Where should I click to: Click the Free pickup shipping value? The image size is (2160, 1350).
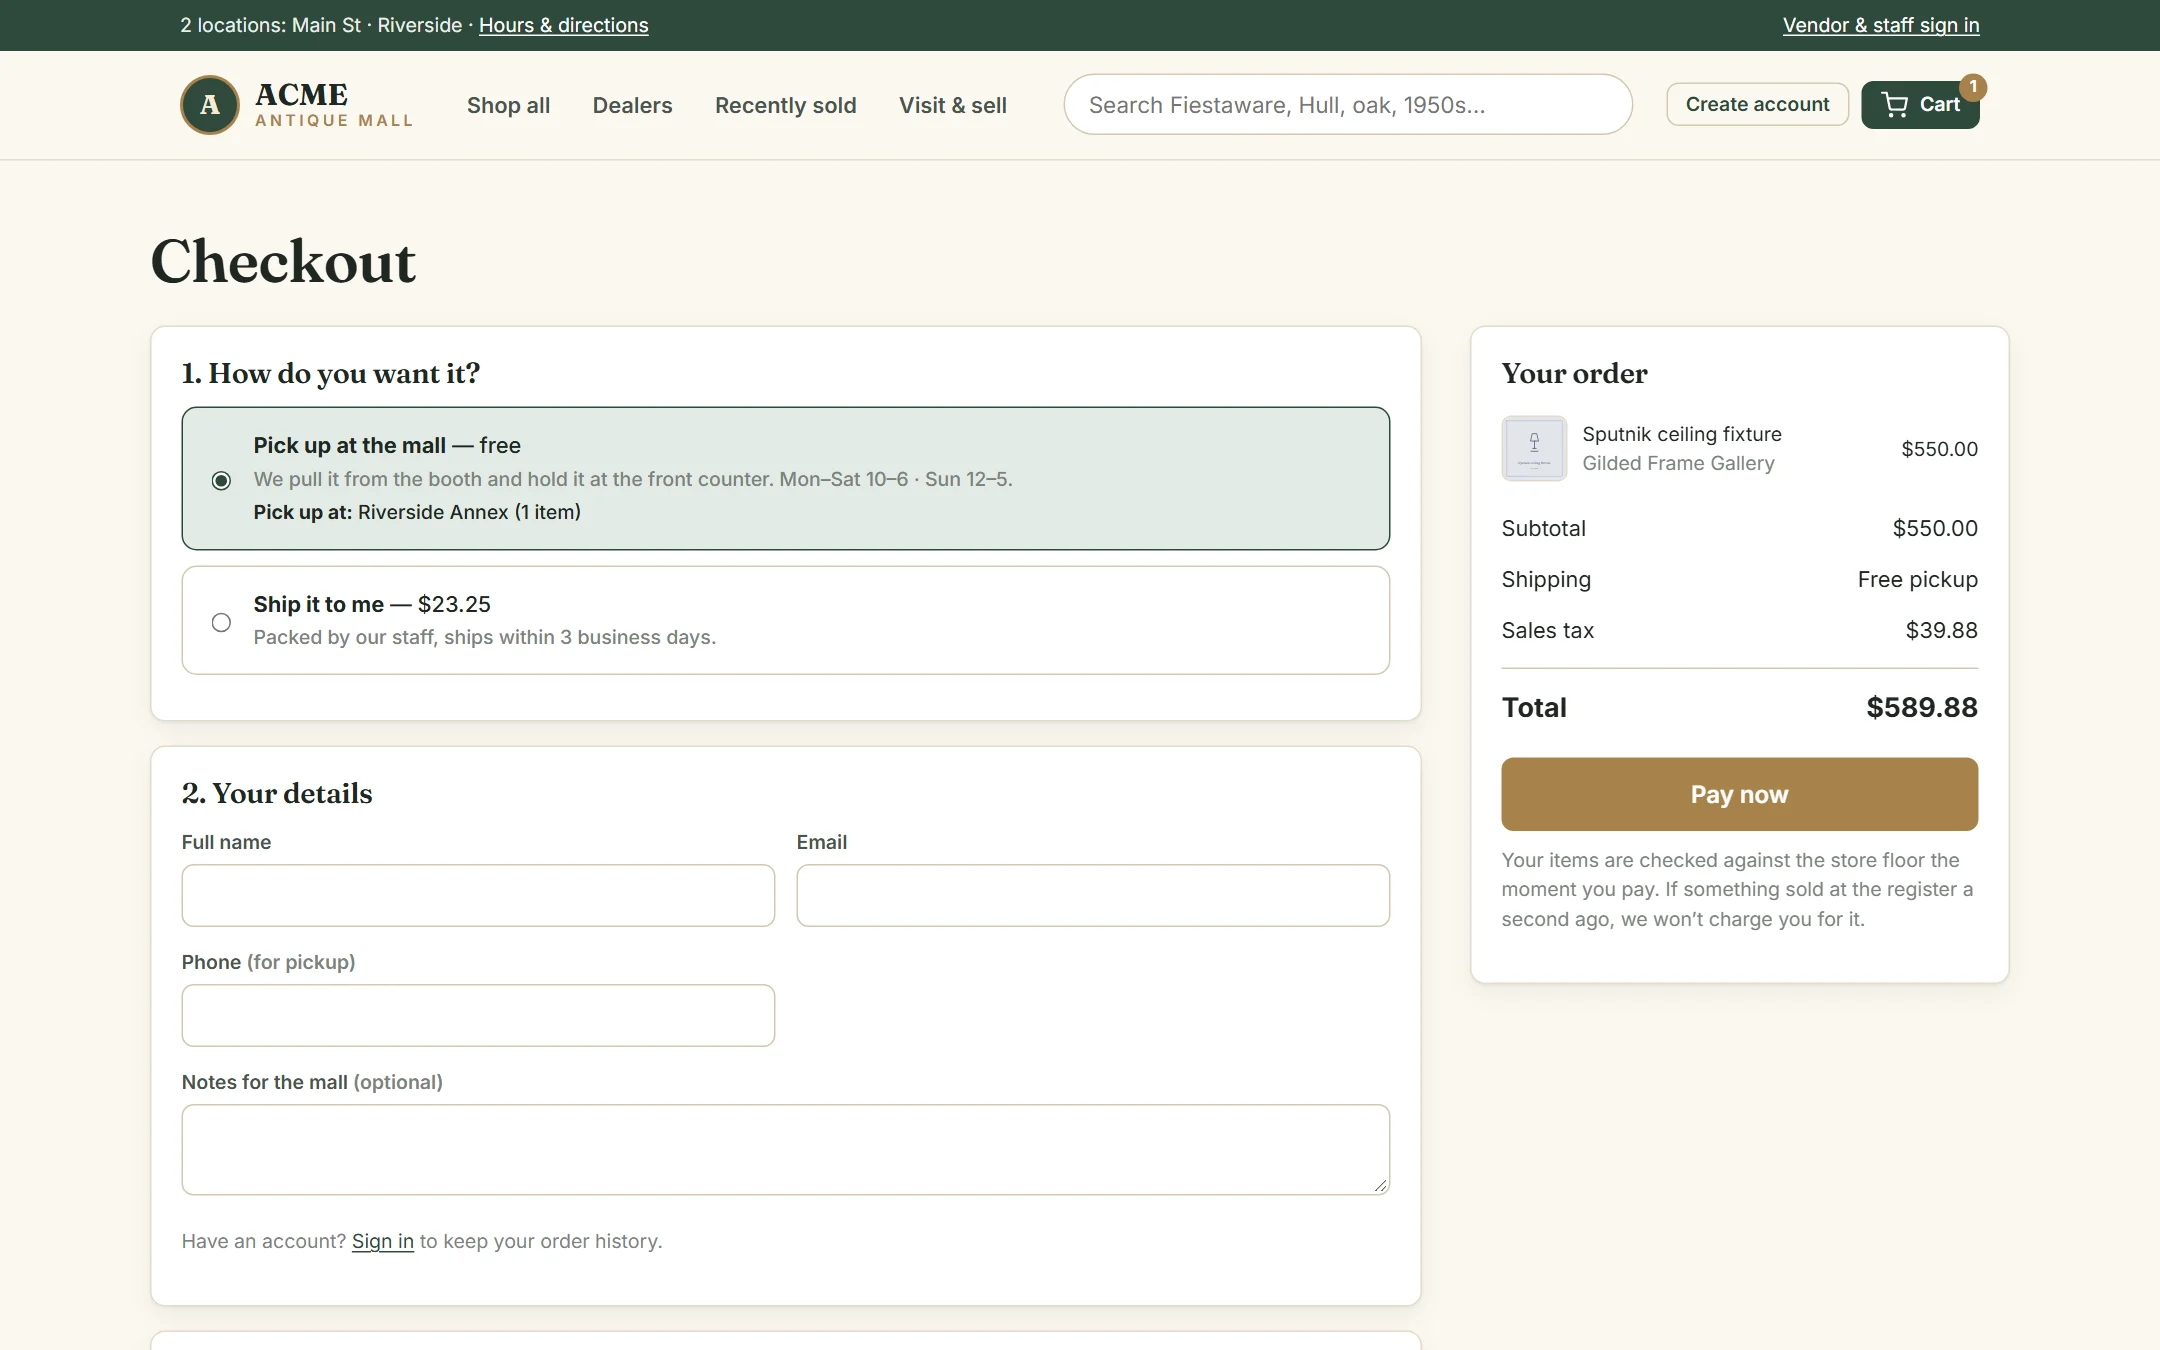click(1917, 579)
